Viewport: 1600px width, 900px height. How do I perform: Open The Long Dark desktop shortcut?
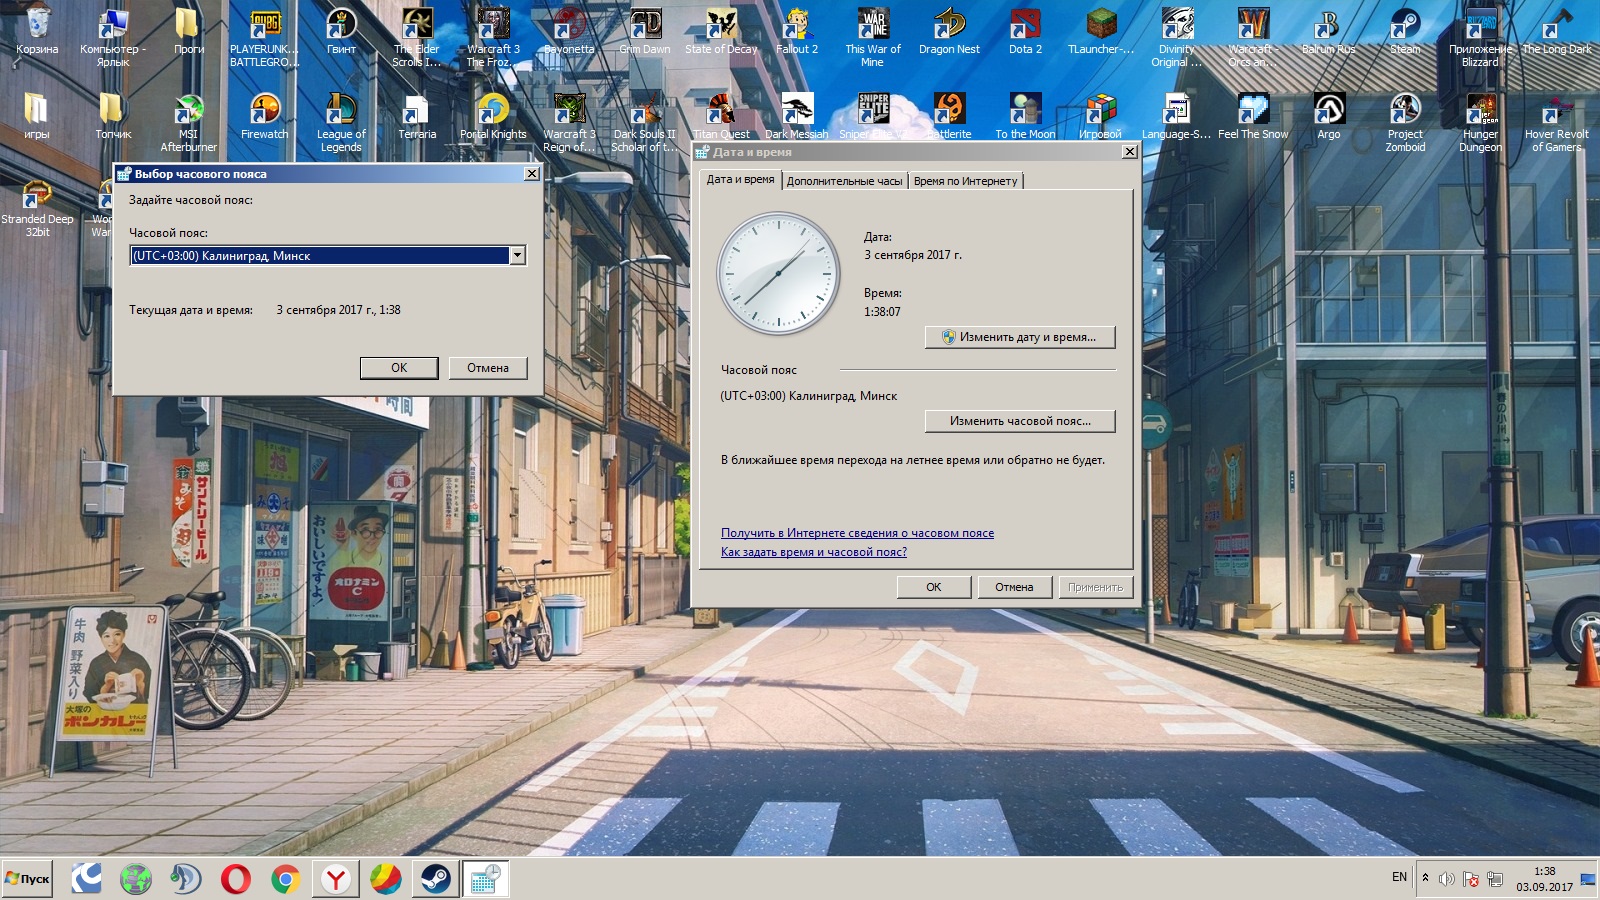[1557, 32]
